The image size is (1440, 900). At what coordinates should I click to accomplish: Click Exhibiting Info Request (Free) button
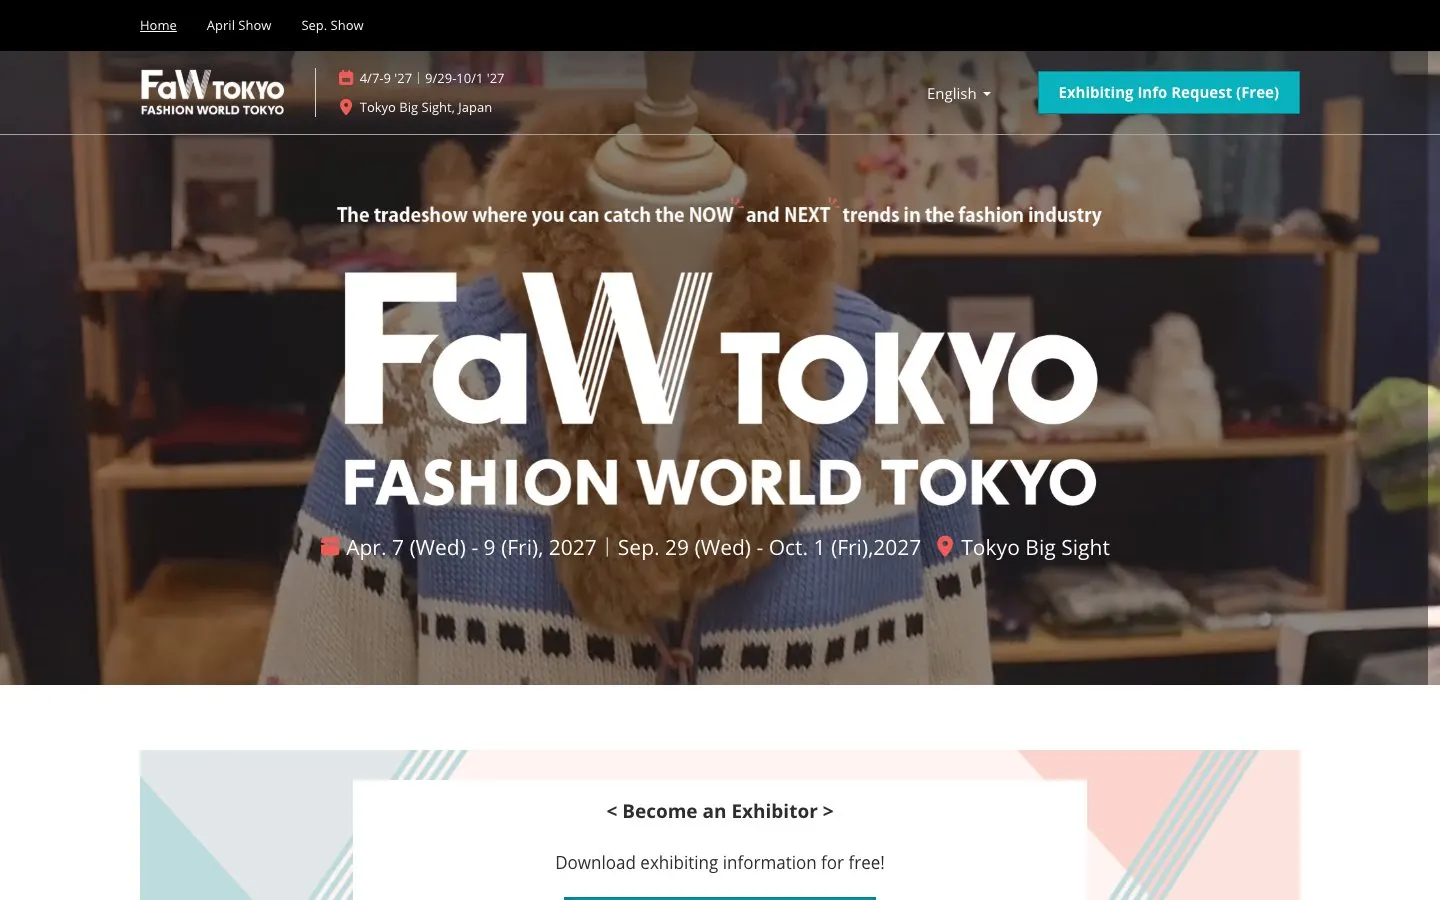click(x=1168, y=92)
